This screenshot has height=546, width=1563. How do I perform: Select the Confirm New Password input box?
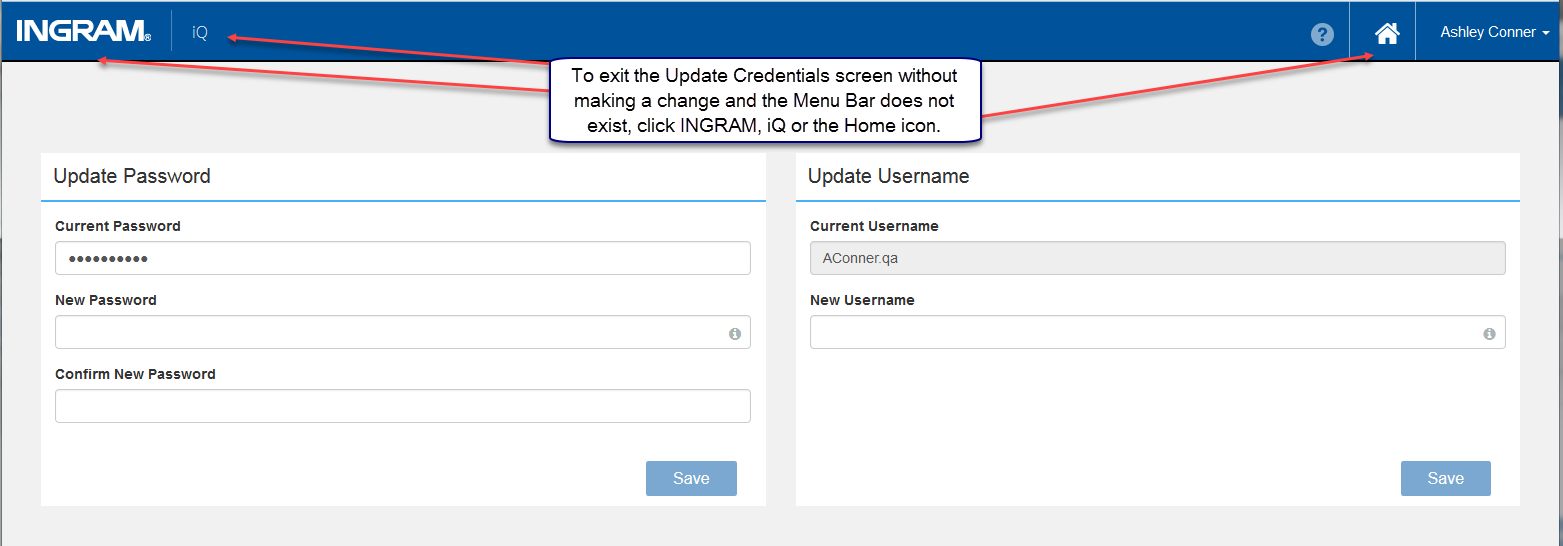pos(402,406)
